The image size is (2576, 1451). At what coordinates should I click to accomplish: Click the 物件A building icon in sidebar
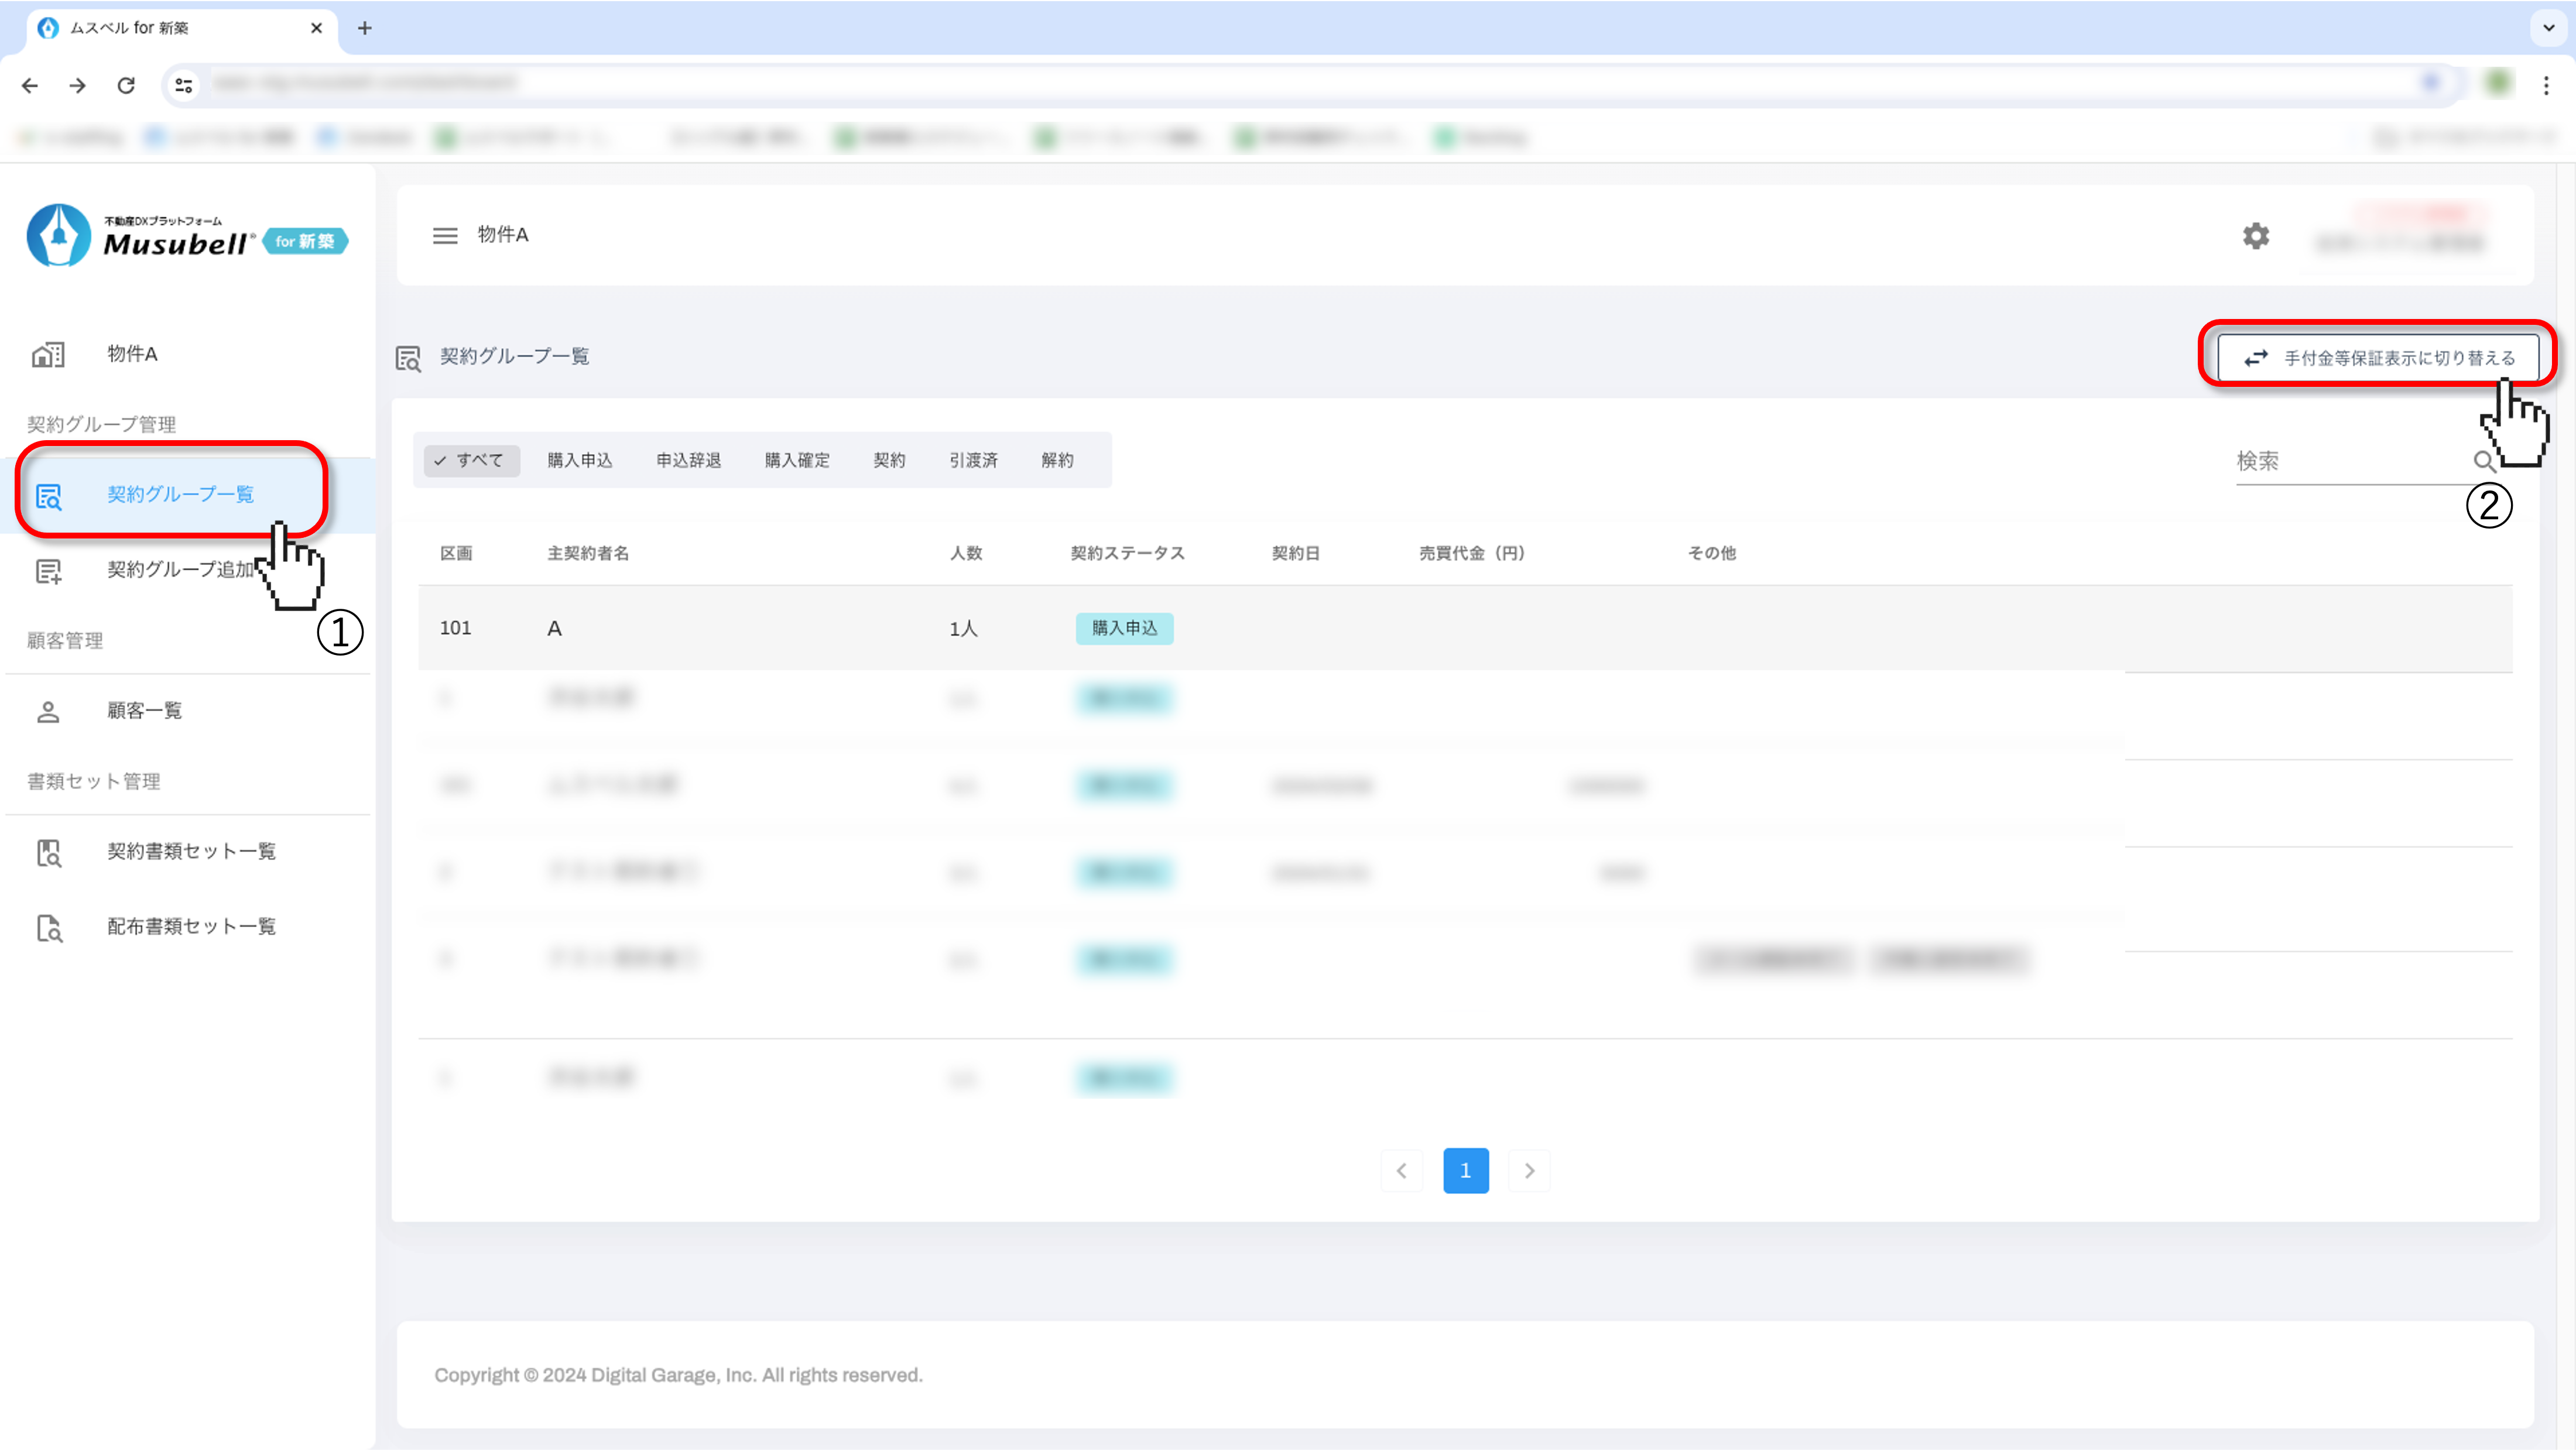coord(48,354)
